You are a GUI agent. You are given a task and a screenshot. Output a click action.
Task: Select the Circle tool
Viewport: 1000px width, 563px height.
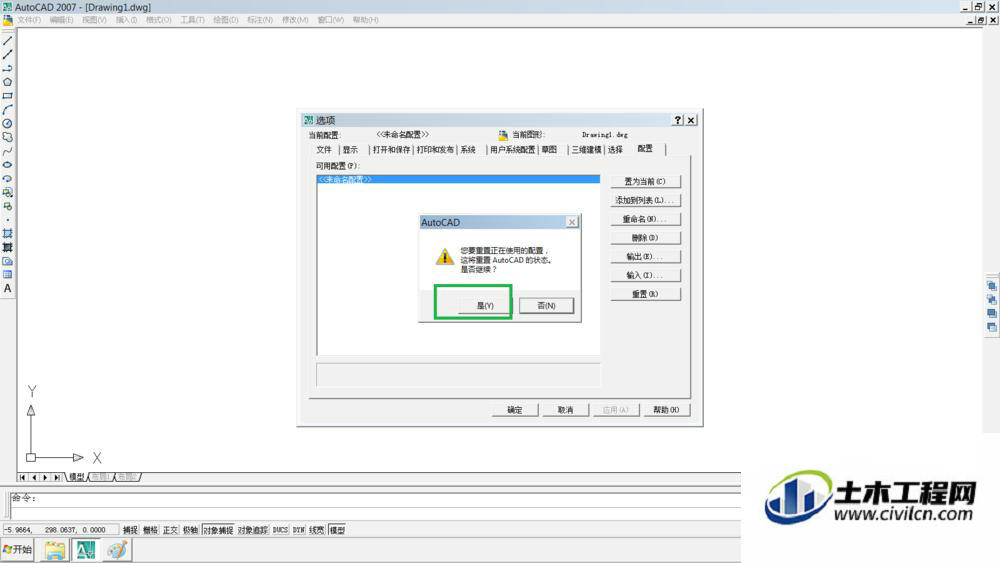pos(8,124)
